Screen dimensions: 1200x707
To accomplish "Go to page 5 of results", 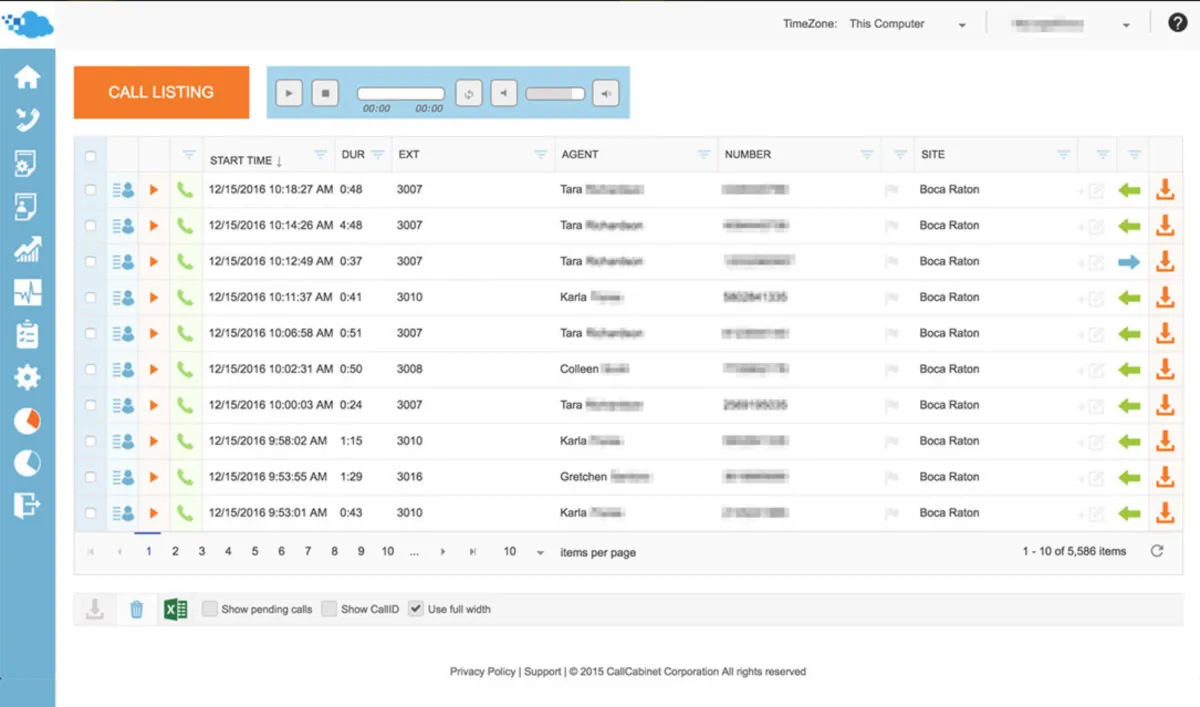I will coord(255,551).
